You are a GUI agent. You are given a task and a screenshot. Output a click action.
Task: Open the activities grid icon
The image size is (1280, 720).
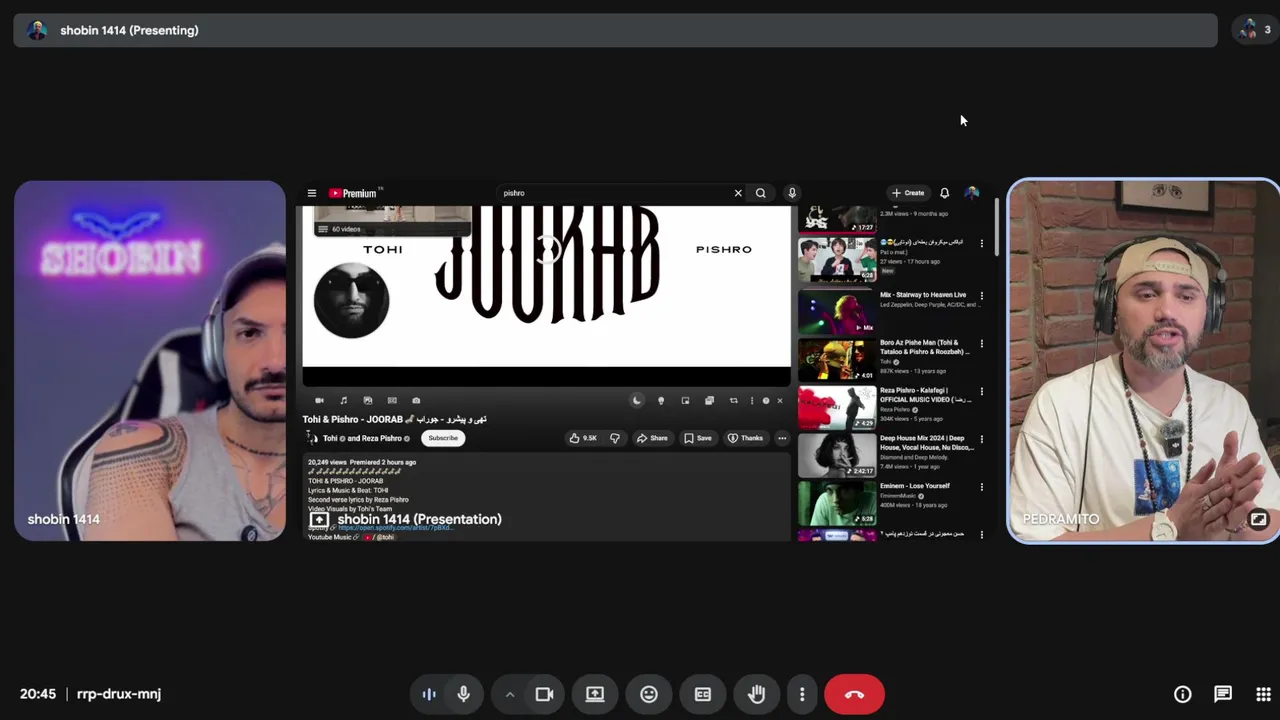1263,694
